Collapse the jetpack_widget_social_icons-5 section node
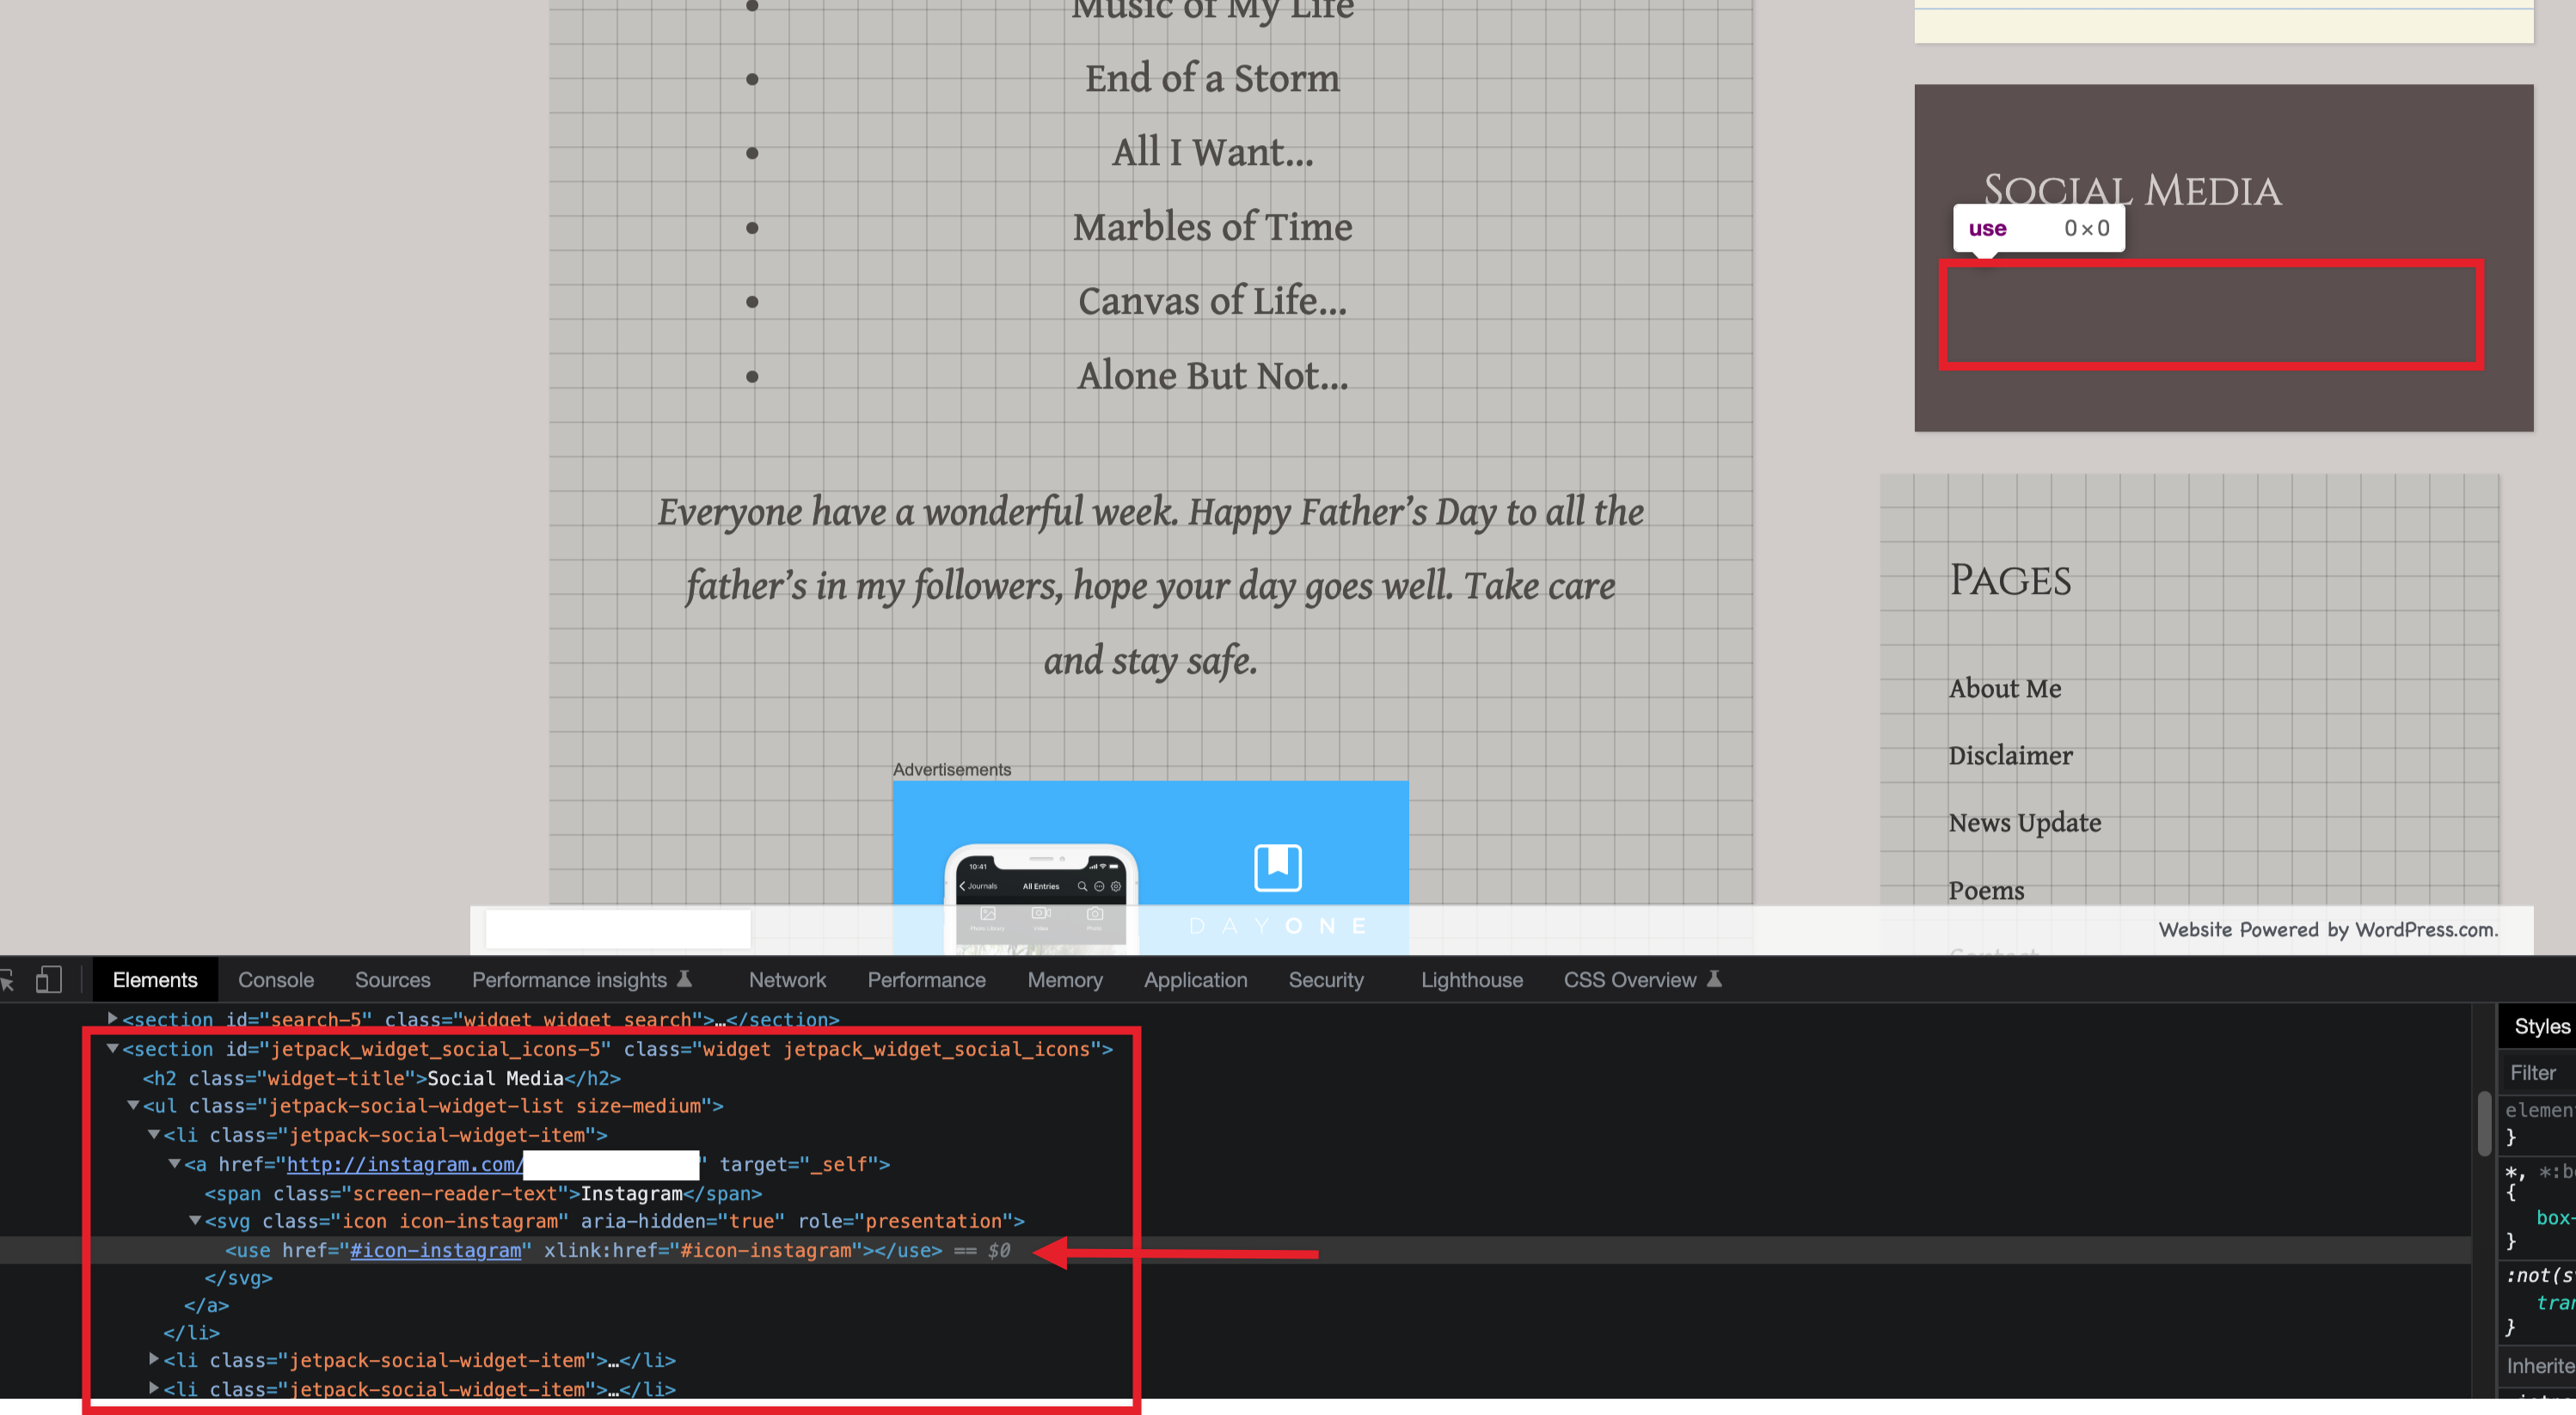Screen dimensions: 2576x1415 tap(113, 1048)
